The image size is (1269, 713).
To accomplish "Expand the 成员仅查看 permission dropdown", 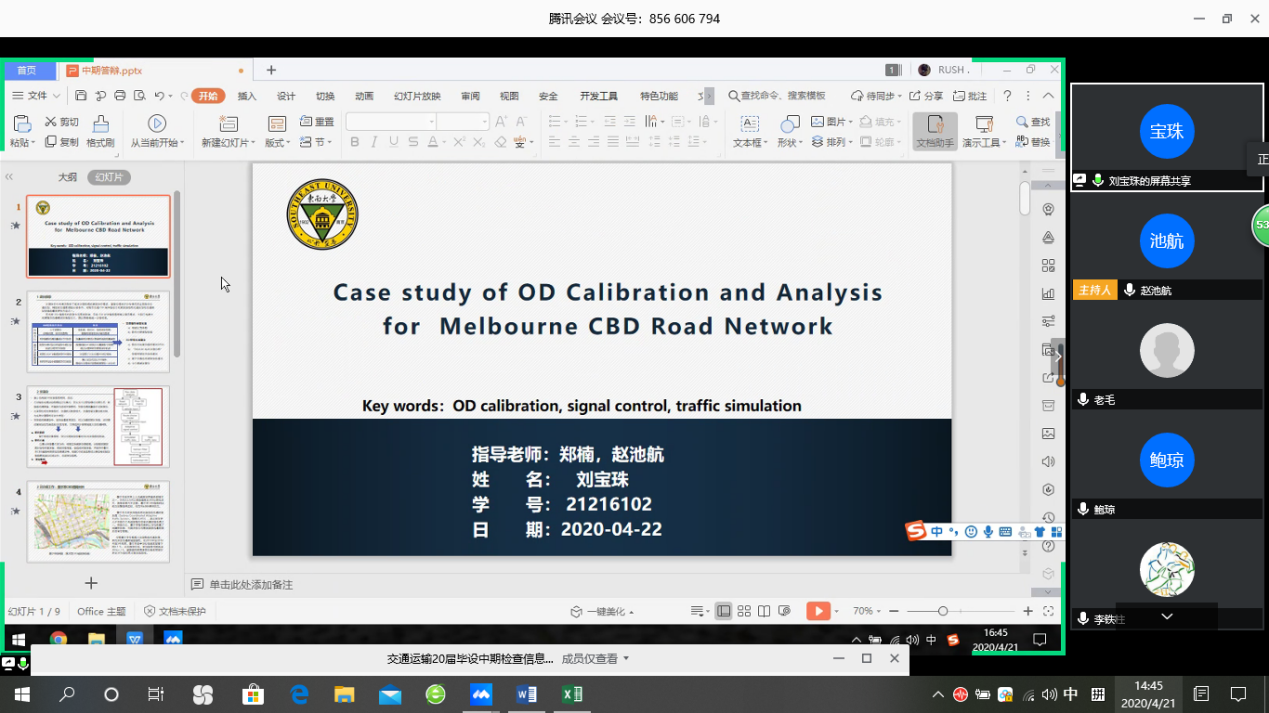I will (626, 658).
